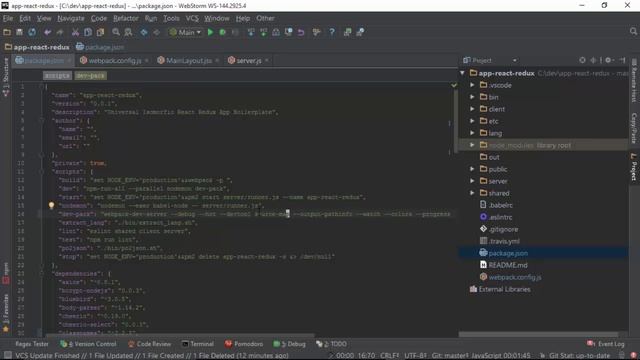Screen dimensions: 640x360
Task: Switch to server.js editor tab
Action: [x=249, y=60]
